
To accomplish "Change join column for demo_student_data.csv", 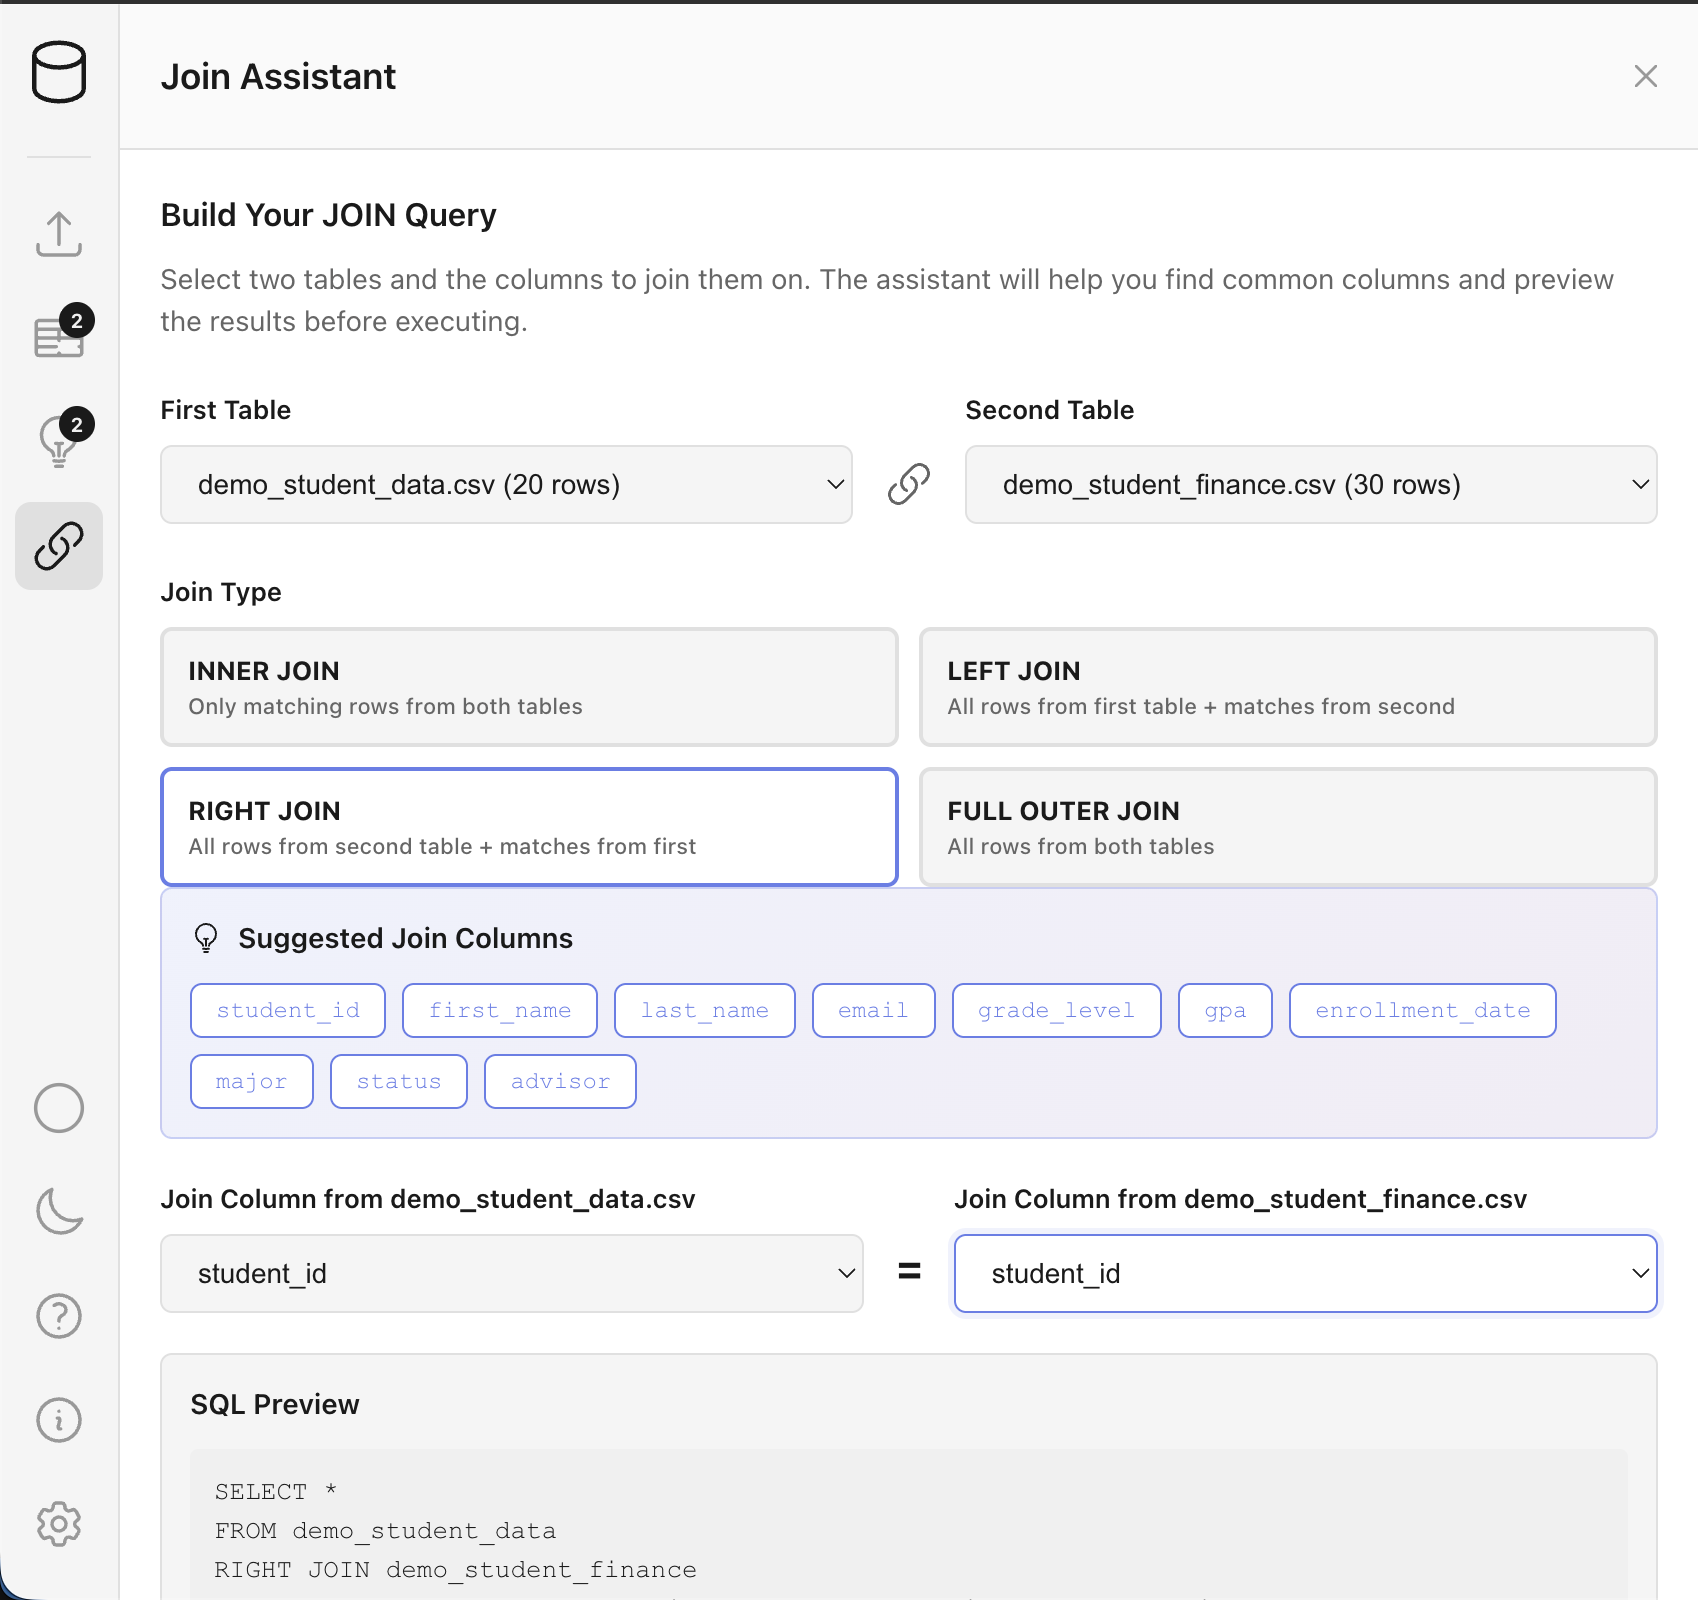I will tap(511, 1272).
